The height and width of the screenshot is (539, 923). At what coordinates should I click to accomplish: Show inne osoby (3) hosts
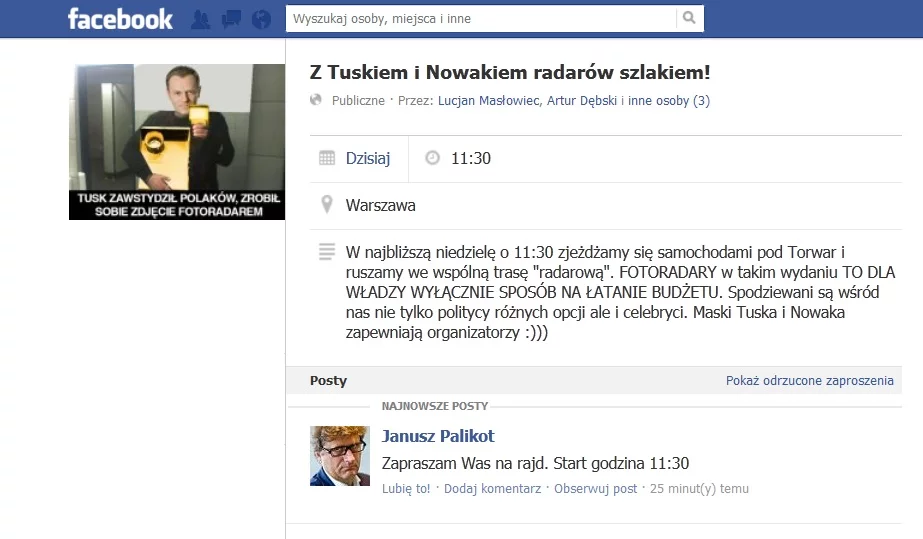pyautogui.click(x=669, y=101)
